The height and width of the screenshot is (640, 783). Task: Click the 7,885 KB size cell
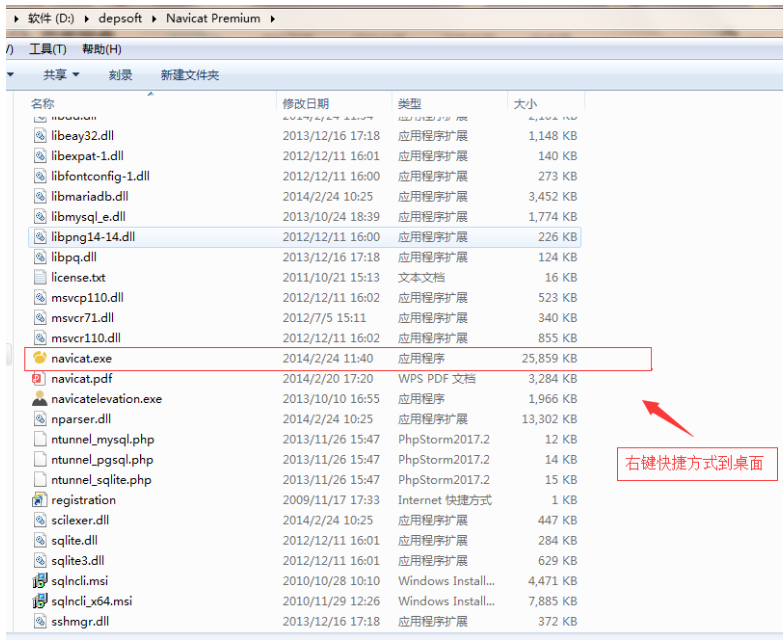[553, 601]
